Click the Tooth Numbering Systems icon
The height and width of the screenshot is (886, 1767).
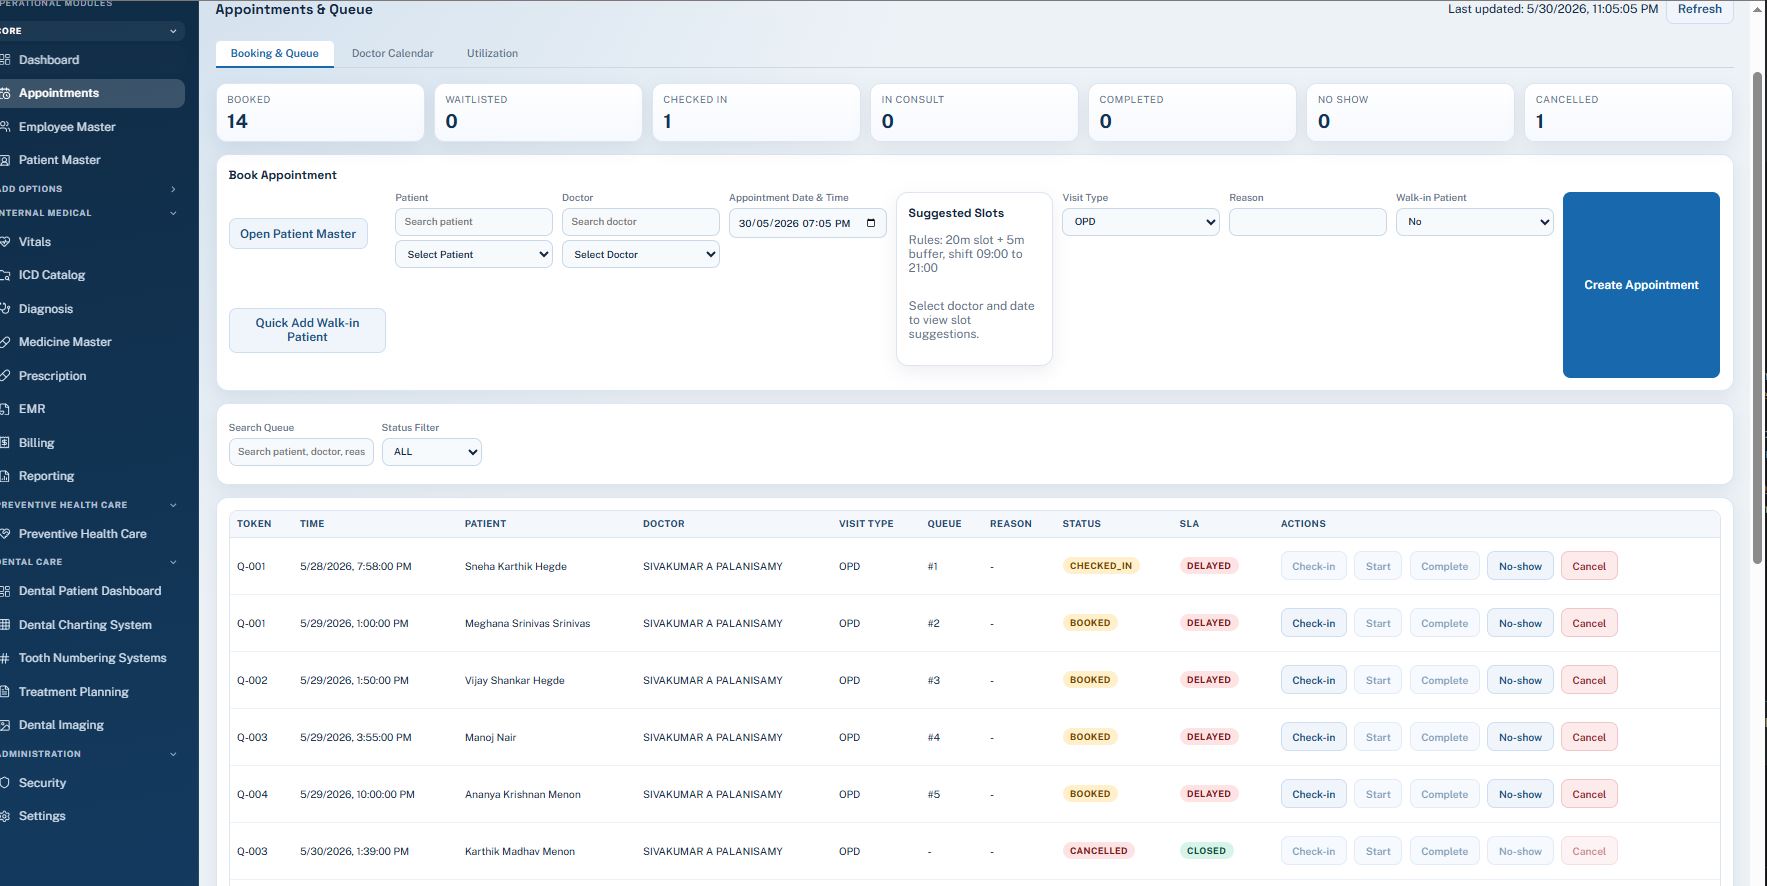pyautogui.click(x=5, y=658)
